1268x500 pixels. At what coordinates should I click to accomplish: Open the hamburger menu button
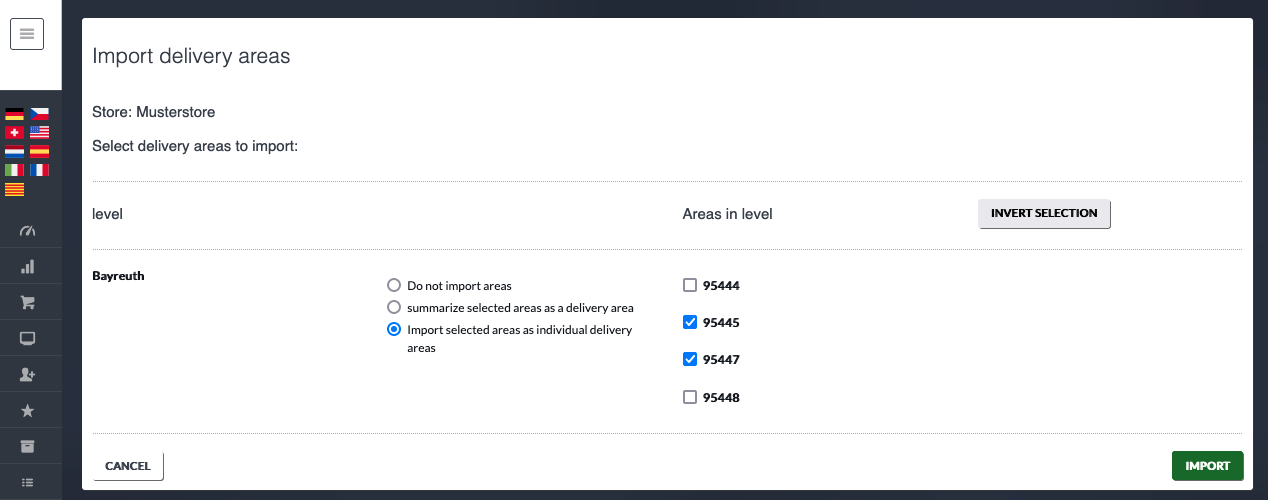pyautogui.click(x=27, y=34)
